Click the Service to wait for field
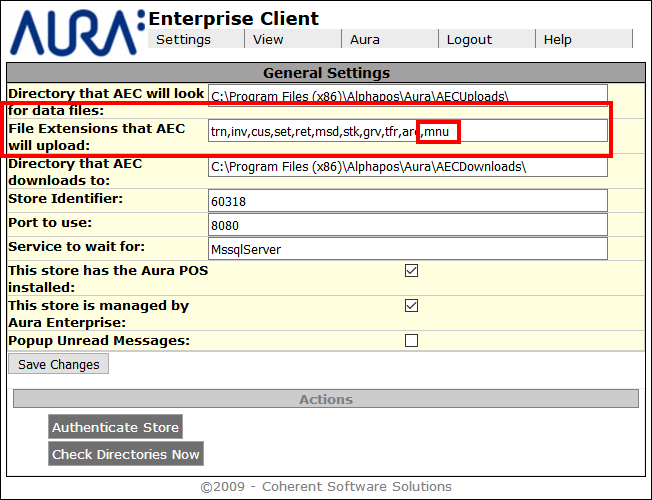This screenshot has height=500, width=652. click(x=408, y=249)
